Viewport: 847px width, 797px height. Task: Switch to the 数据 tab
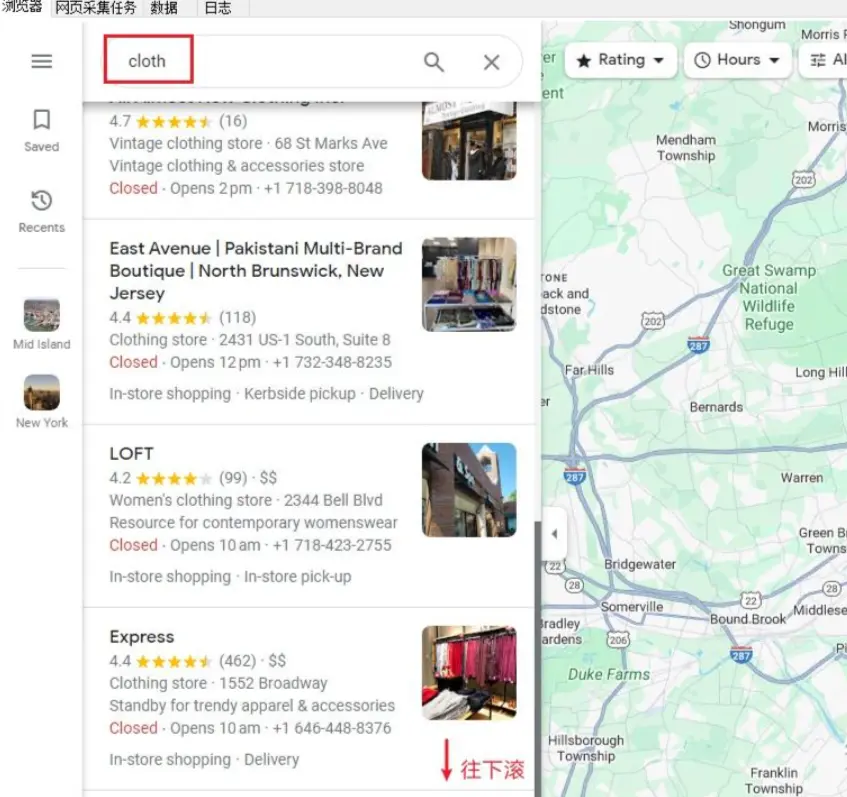(164, 8)
